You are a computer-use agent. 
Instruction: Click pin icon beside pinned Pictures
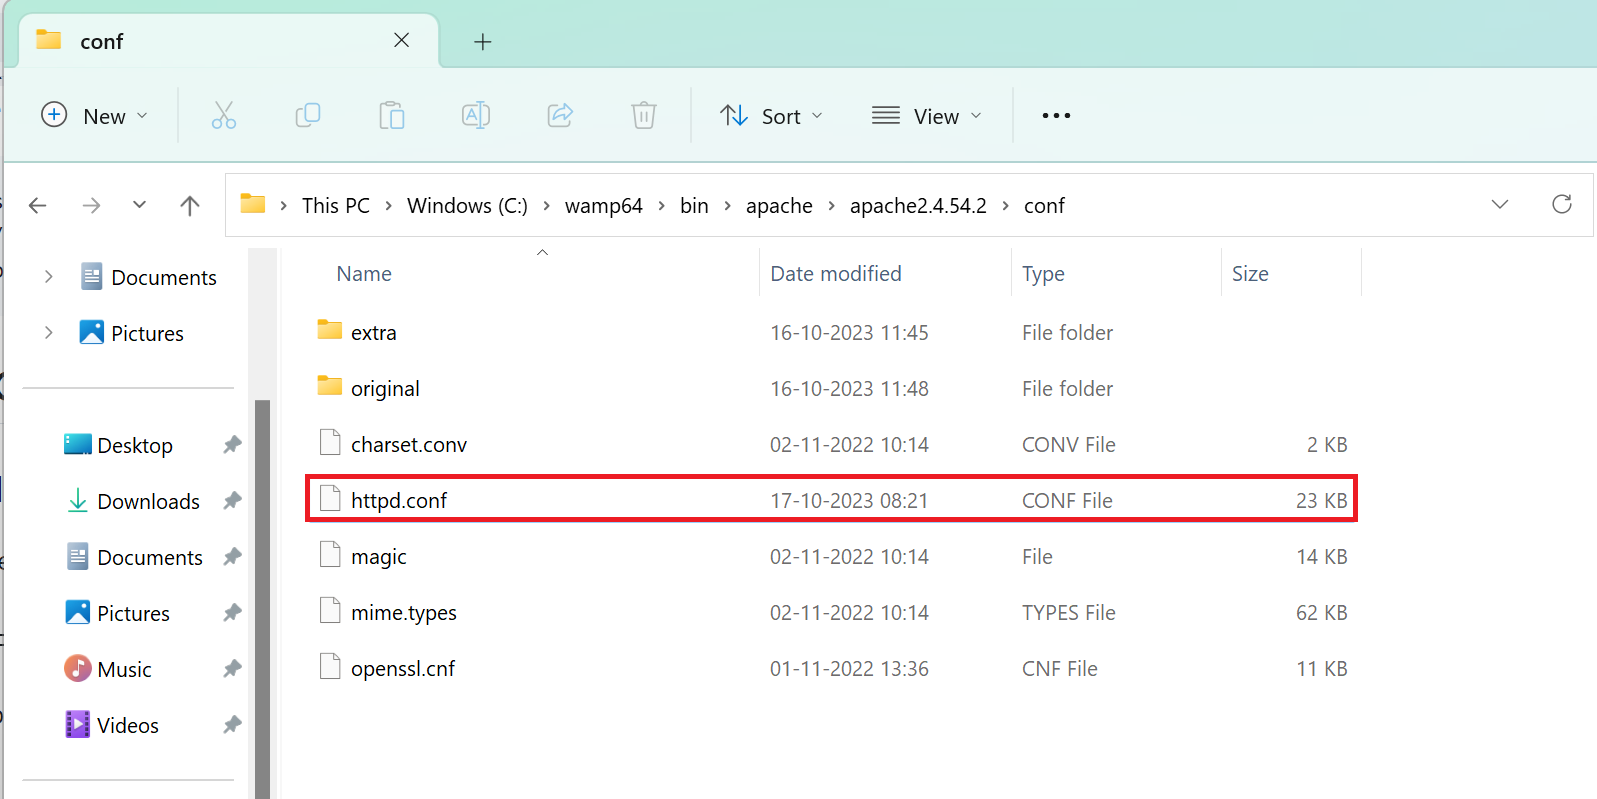point(232,613)
